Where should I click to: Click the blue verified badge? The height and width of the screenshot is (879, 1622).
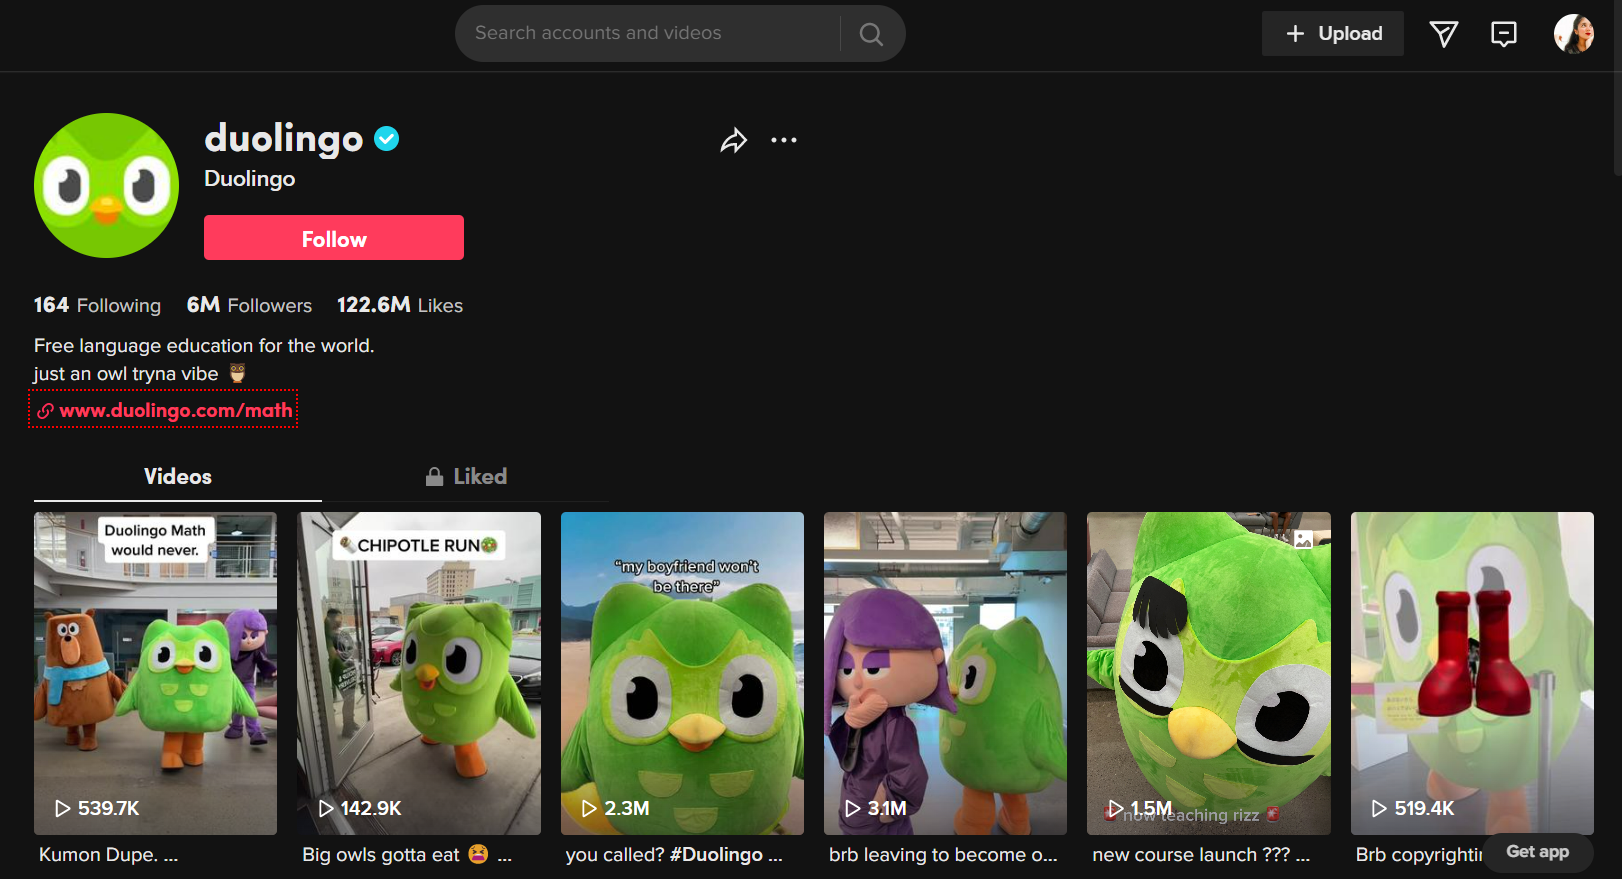(387, 139)
